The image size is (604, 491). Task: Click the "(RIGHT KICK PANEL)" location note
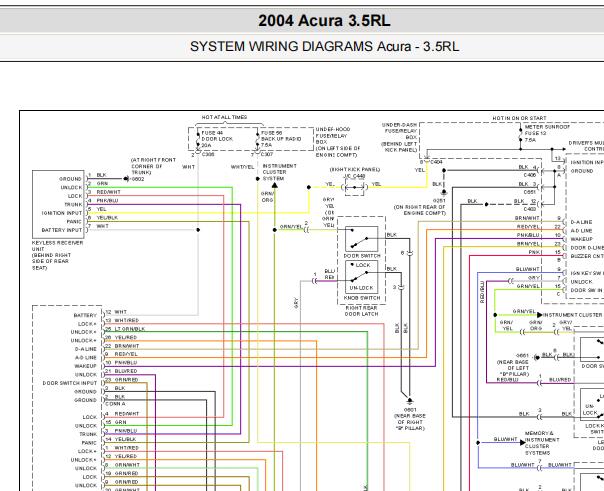click(x=355, y=169)
